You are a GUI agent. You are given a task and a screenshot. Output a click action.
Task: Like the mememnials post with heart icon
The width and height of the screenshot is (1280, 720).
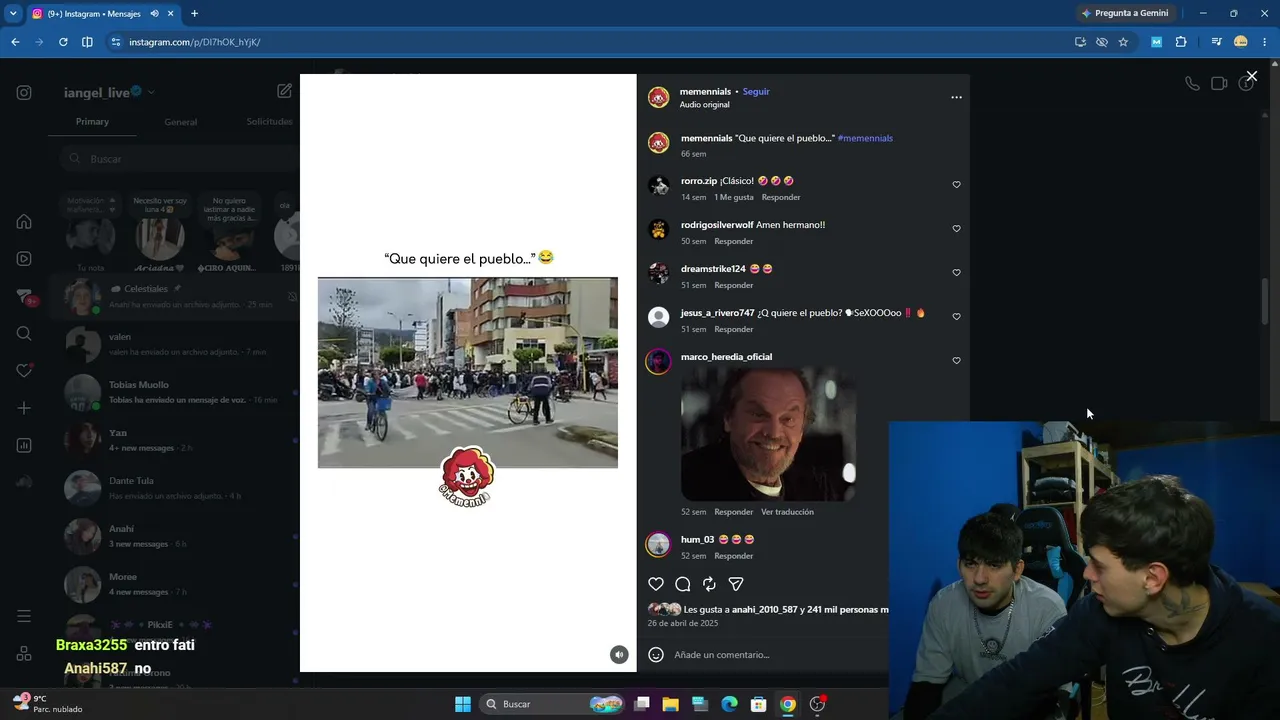(656, 584)
